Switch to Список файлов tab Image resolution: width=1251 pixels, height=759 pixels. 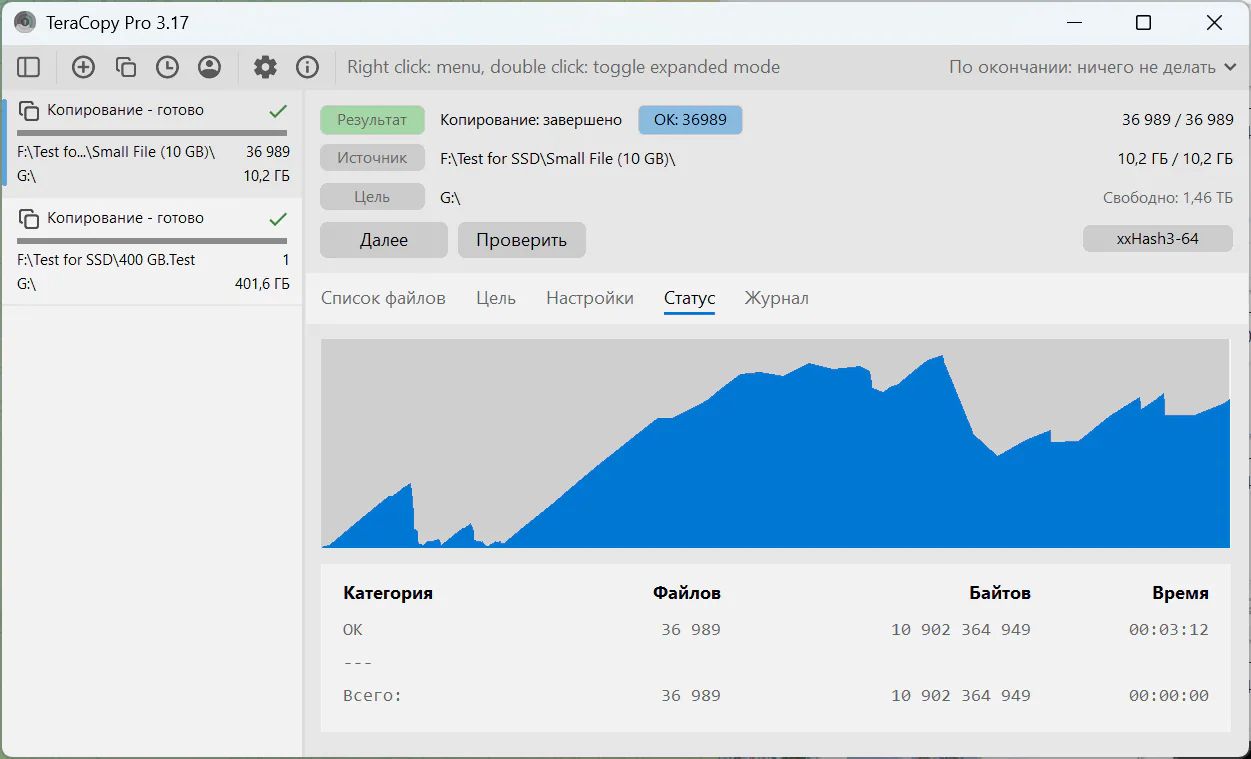(x=383, y=298)
